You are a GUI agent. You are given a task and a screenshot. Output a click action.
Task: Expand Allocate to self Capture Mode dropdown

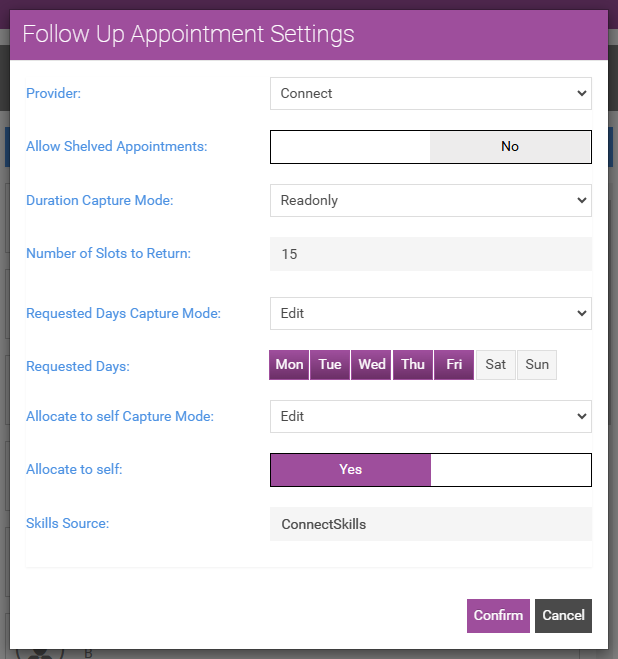[x=430, y=416]
